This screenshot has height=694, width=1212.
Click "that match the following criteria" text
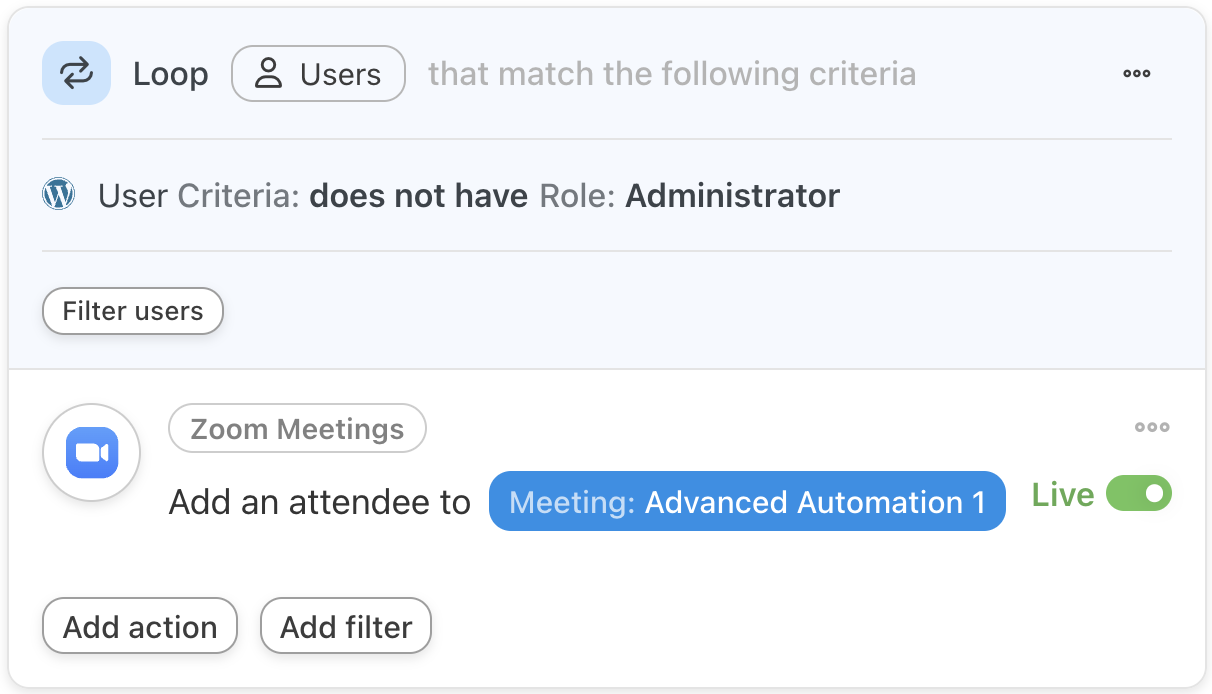(671, 74)
